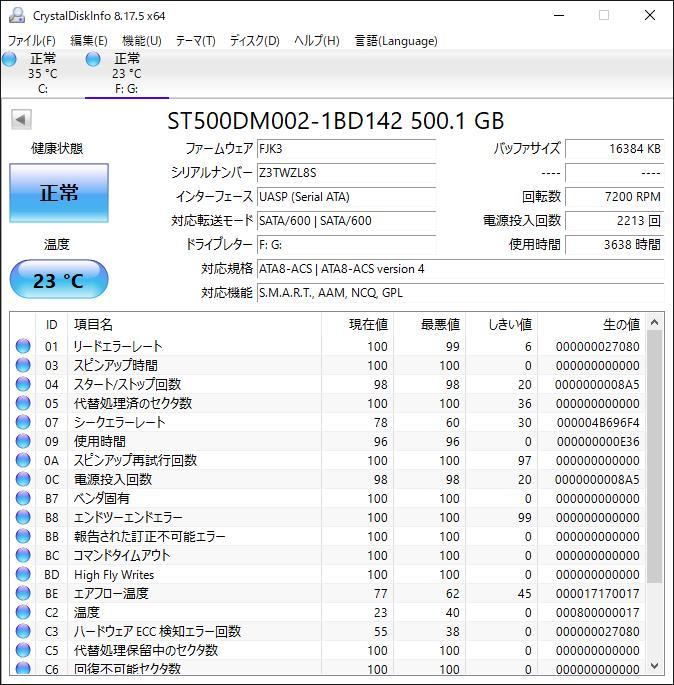The height and width of the screenshot is (685, 674).
Task: Select the High Fly Writes row name
Action: coord(114,574)
